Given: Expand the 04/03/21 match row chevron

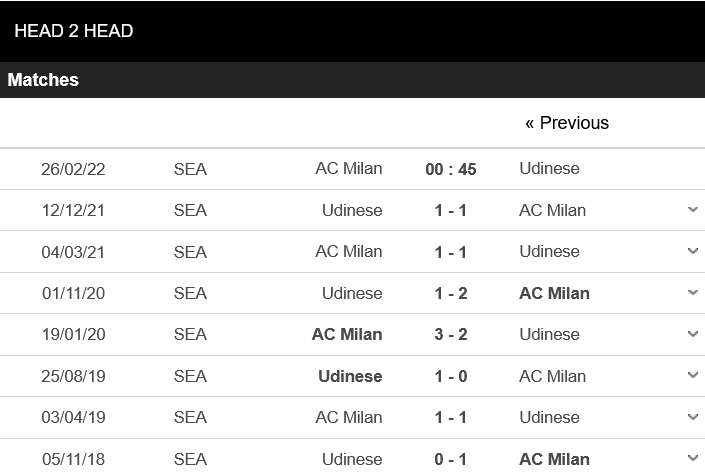Looking at the screenshot, I should [x=693, y=251].
